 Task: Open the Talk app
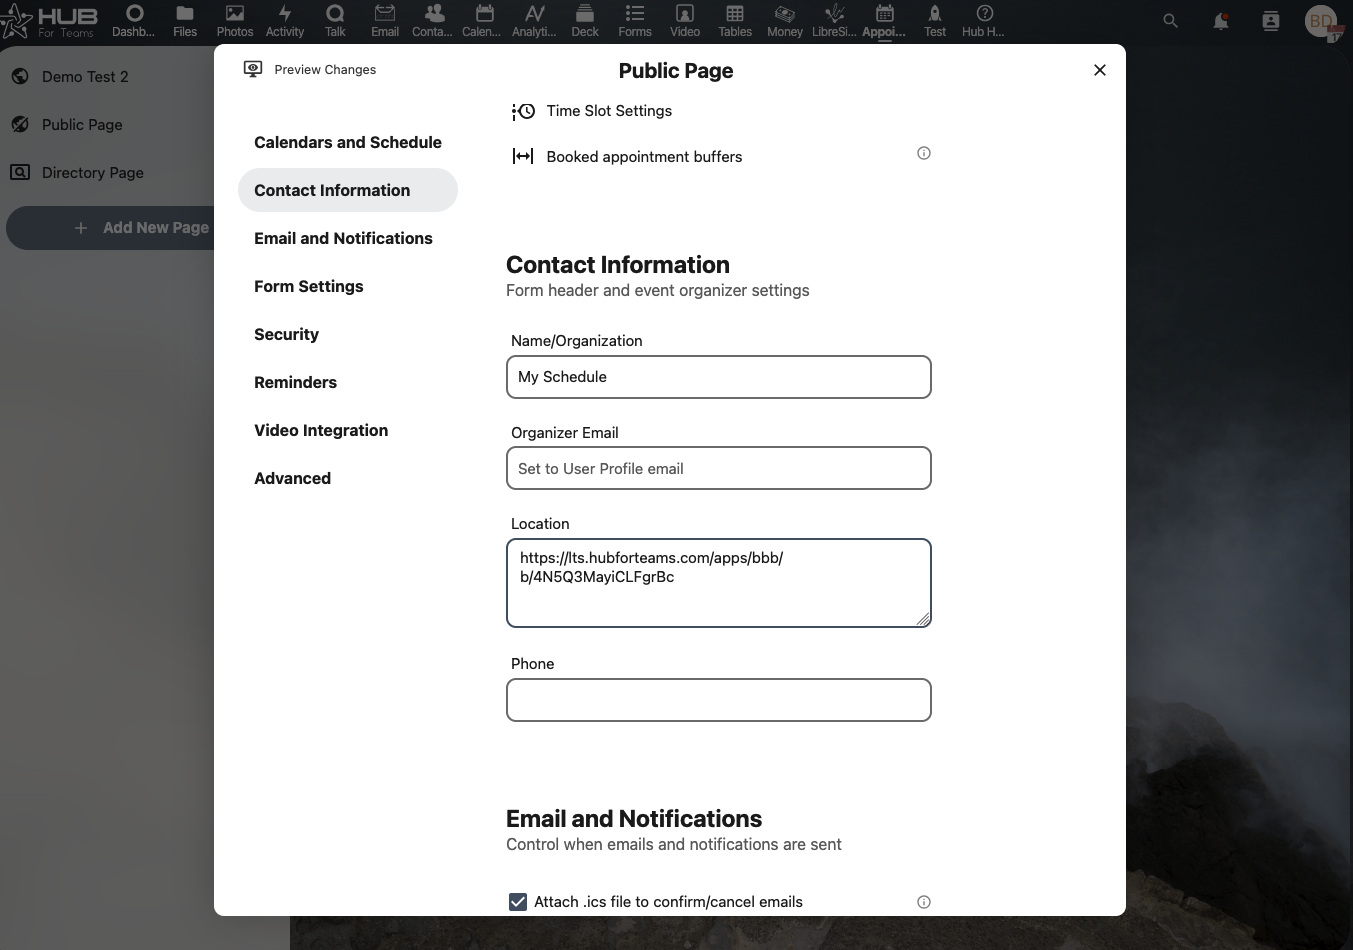(335, 21)
